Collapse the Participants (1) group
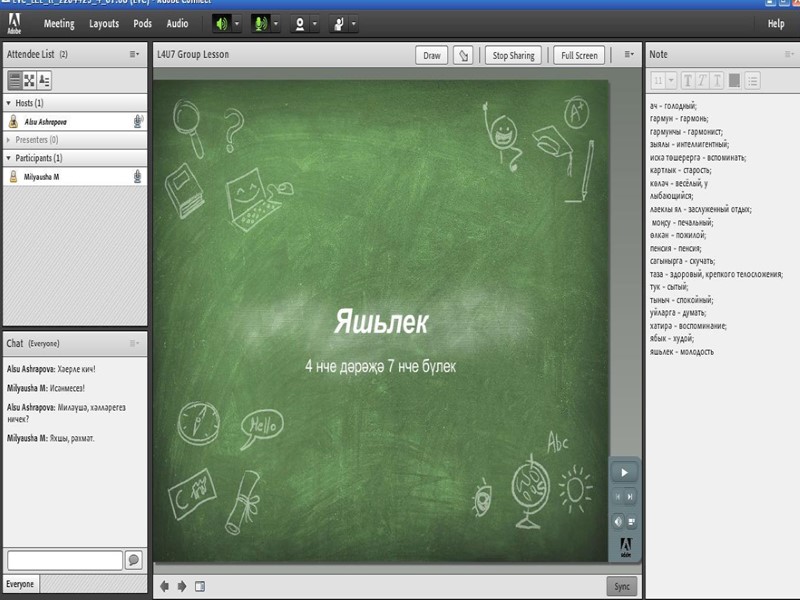 9,158
